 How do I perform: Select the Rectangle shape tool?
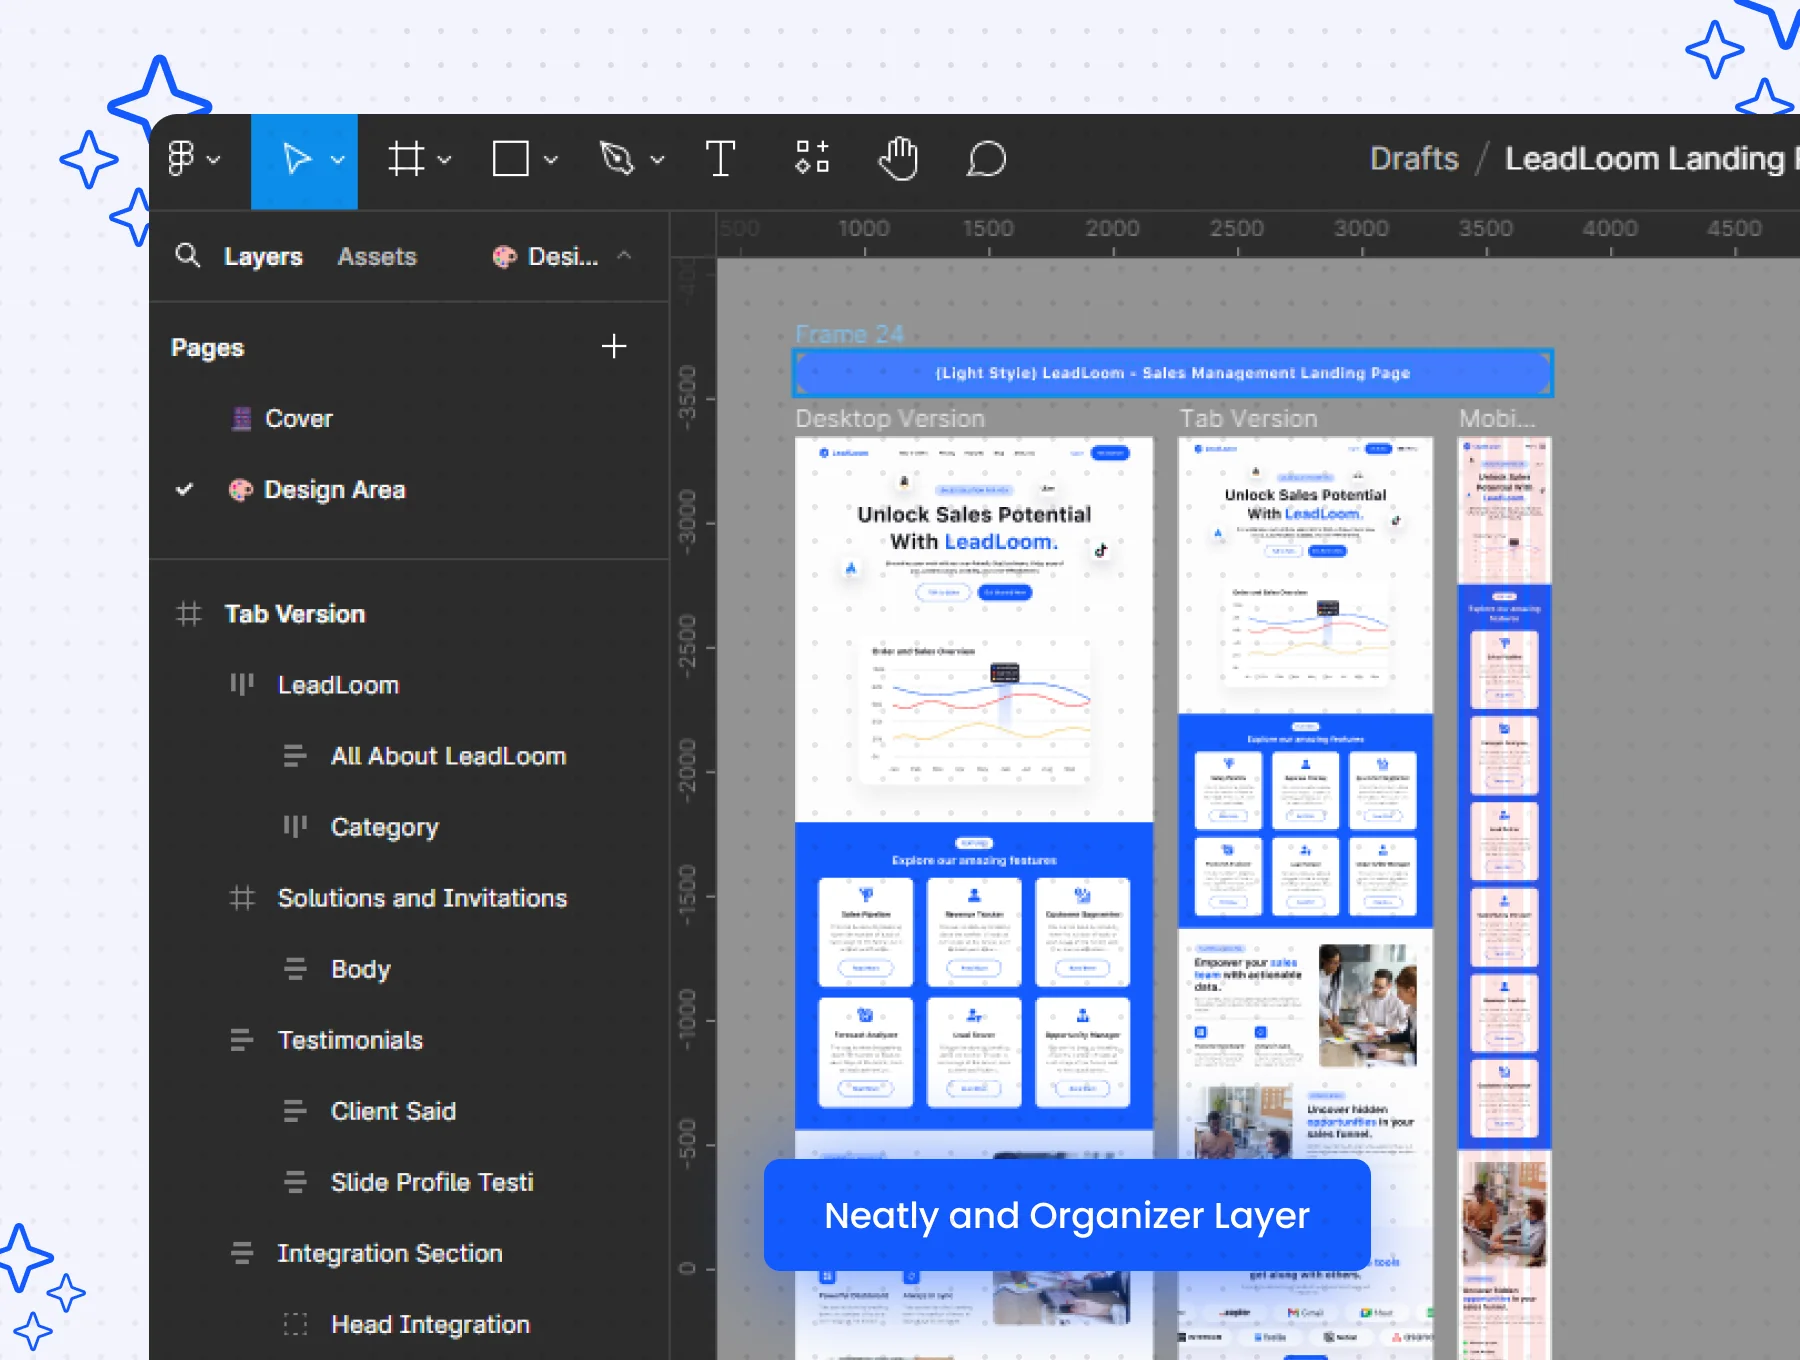pos(511,159)
